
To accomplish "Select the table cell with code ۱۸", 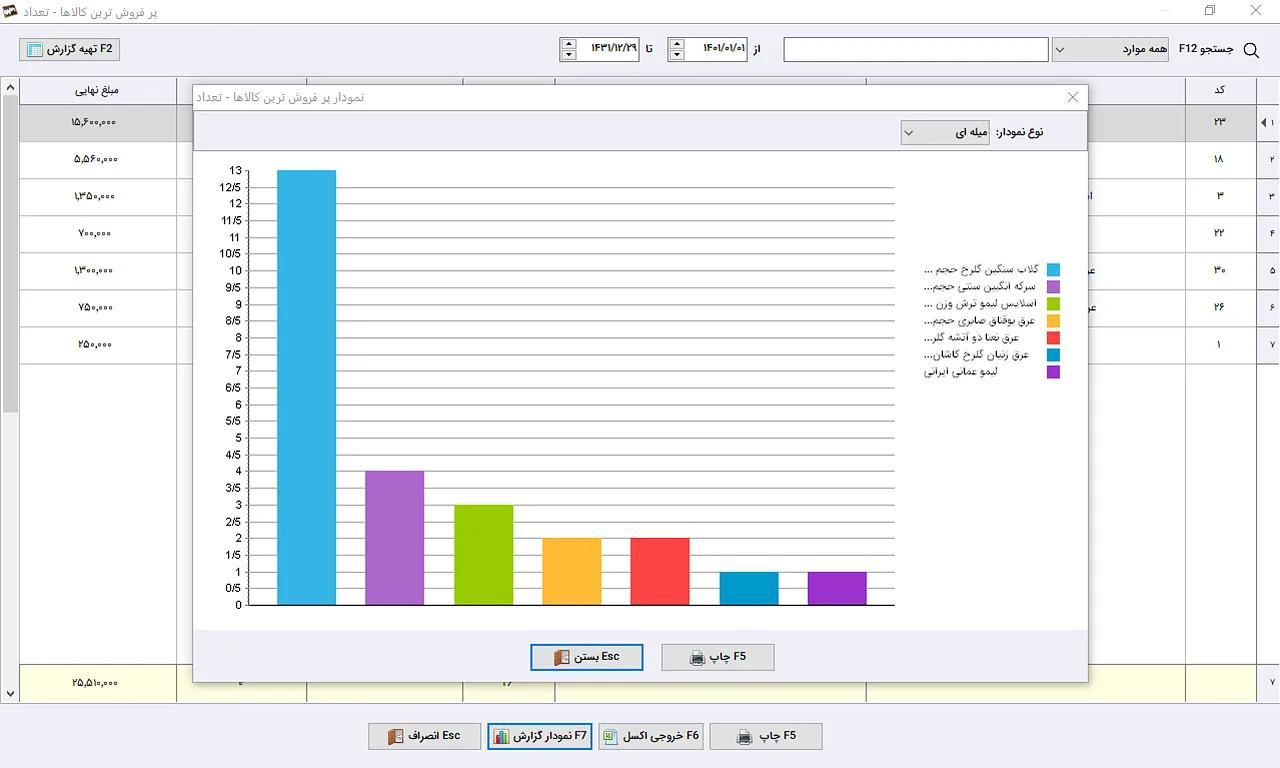I will pos(1220,159).
